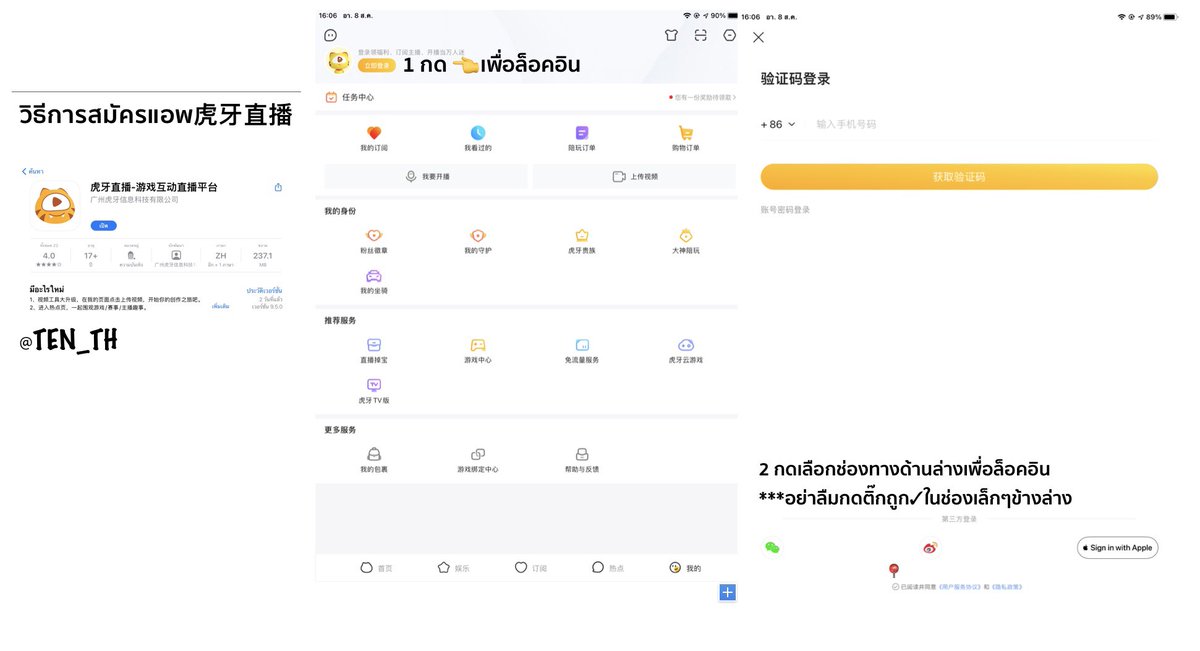The width and height of the screenshot is (1200, 651).
Task: Open 虎牙贵族 crown icon
Action: tap(582, 235)
